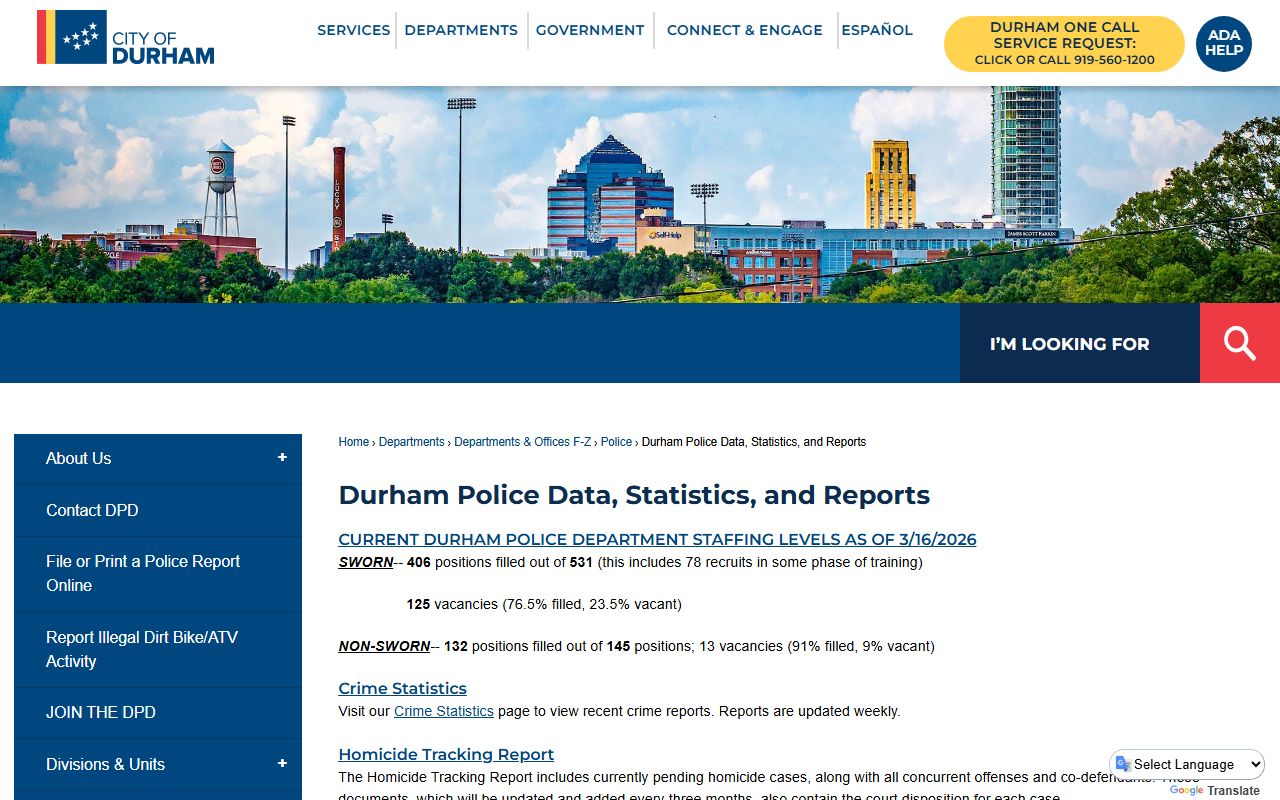Open the Crime Statistics heading link
Image resolution: width=1280 pixels, height=800 pixels.
(x=402, y=688)
